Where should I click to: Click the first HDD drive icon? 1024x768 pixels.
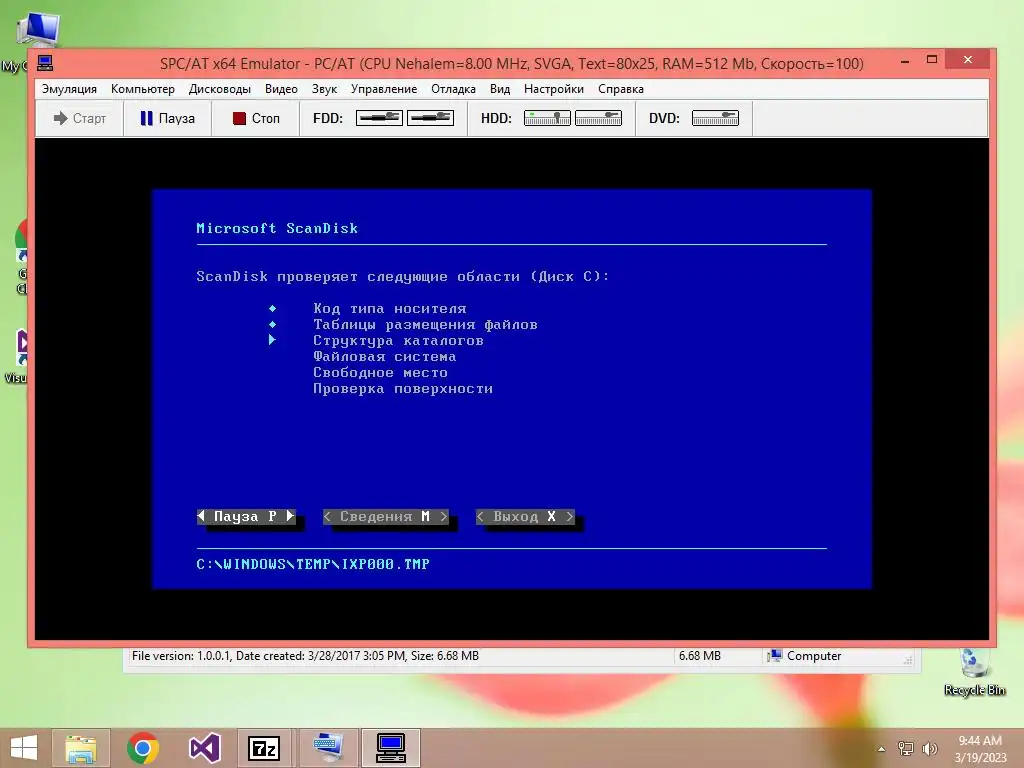(547, 118)
